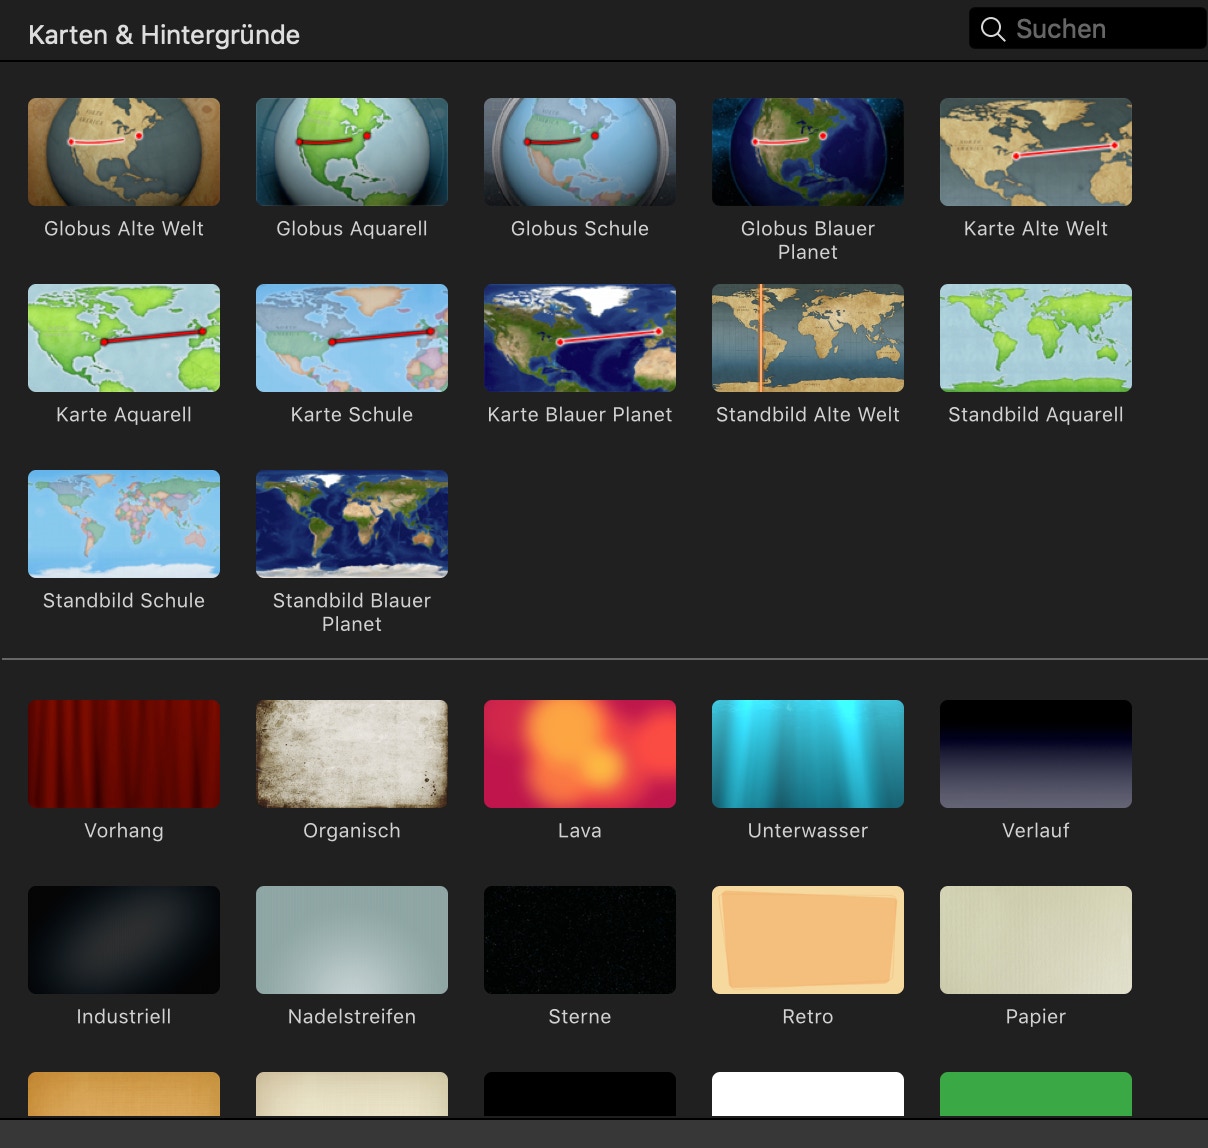Select the Karte Schule thumbnail
Viewport: 1208px width, 1148px height.
coord(352,338)
